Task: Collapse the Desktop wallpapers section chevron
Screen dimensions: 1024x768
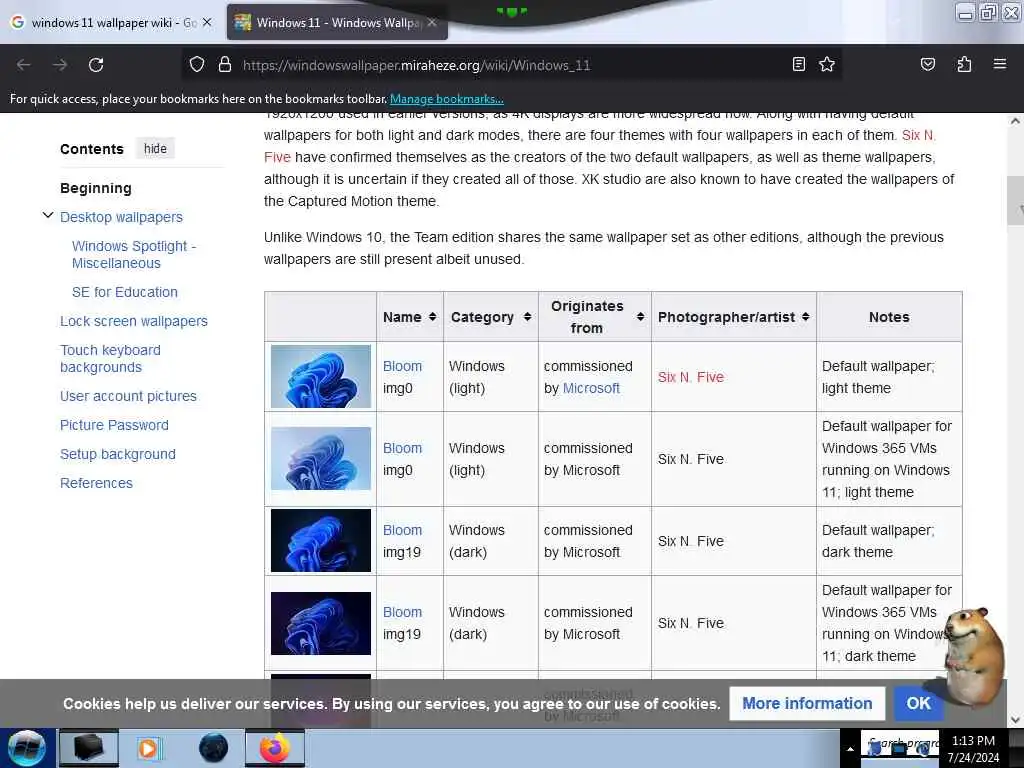Action: pyautogui.click(x=48, y=216)
